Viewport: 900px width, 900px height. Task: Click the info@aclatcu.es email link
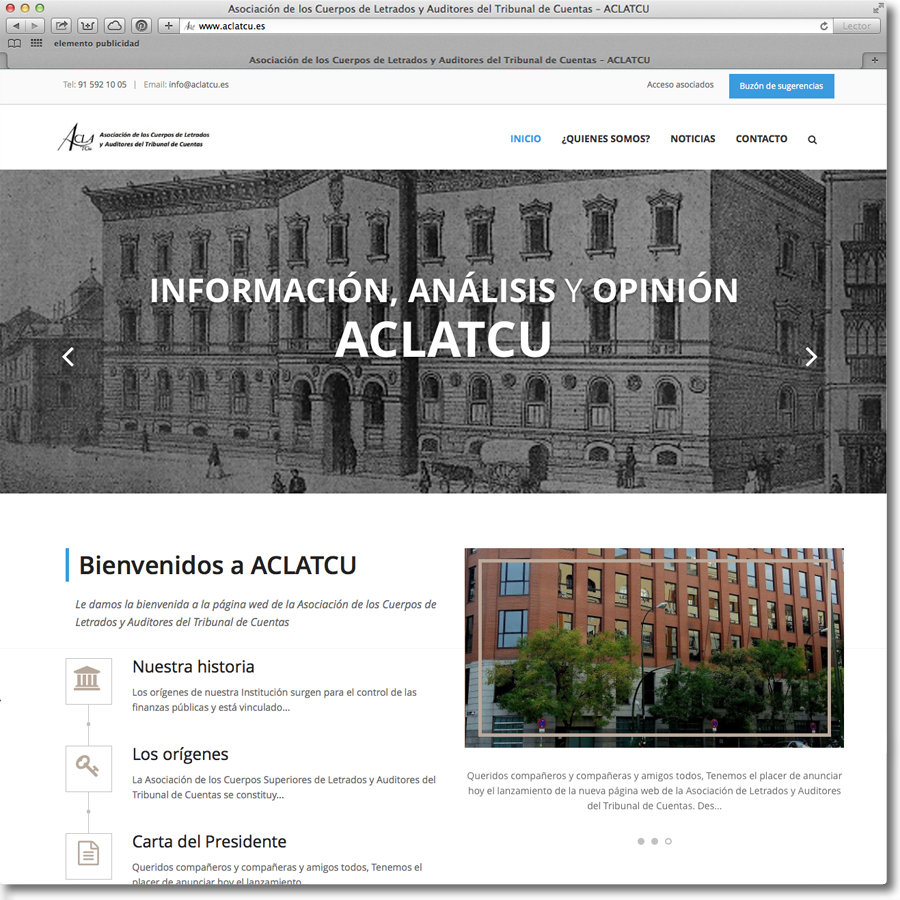point(199,85)
